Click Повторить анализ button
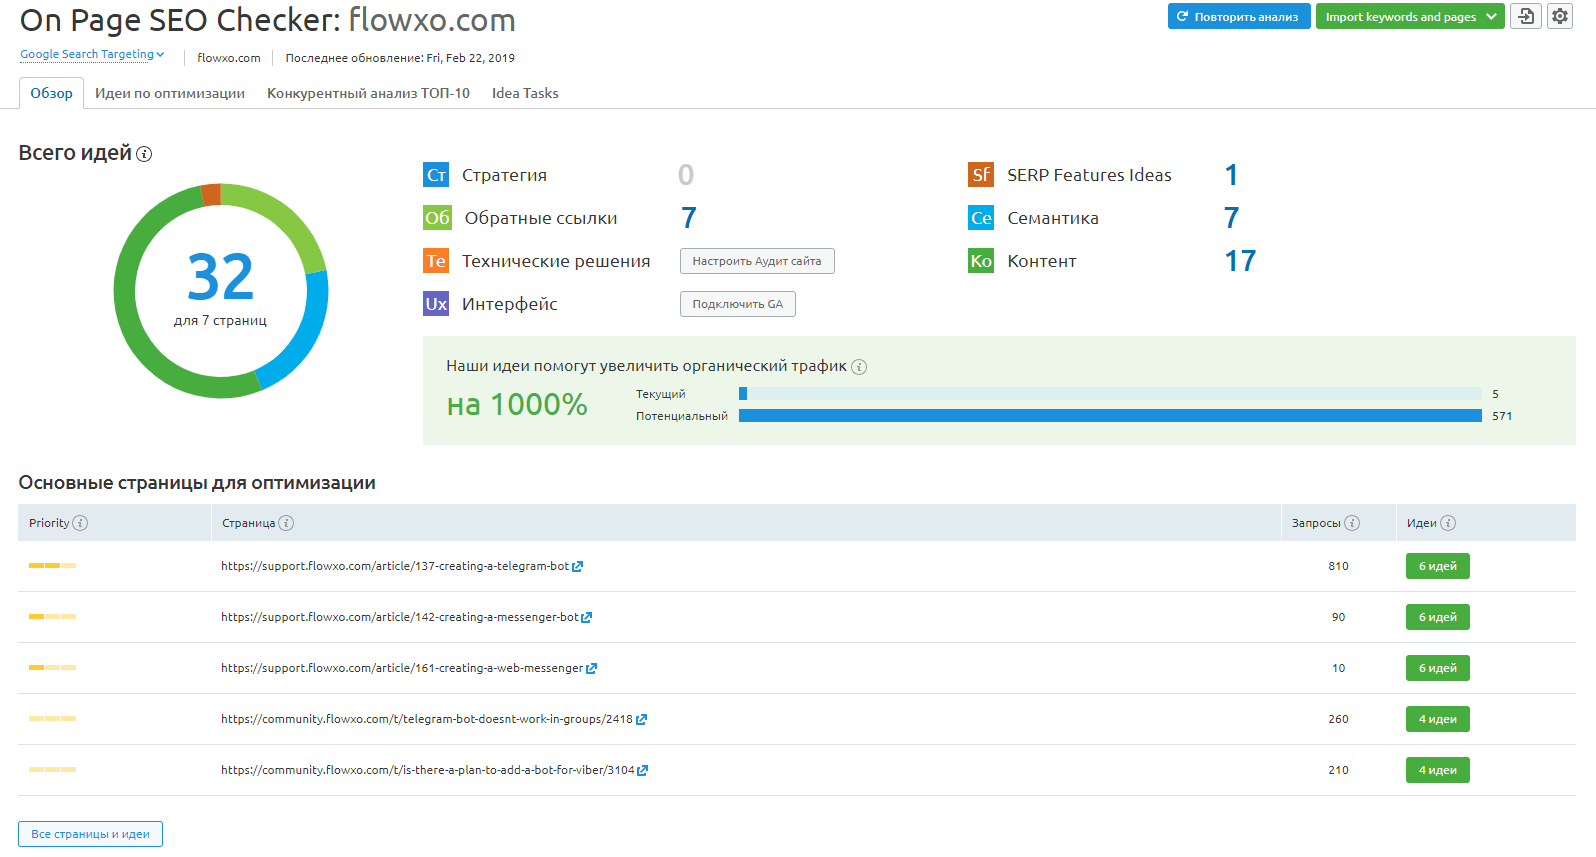Screen dimensions: 1596x857 [1239, 16]
